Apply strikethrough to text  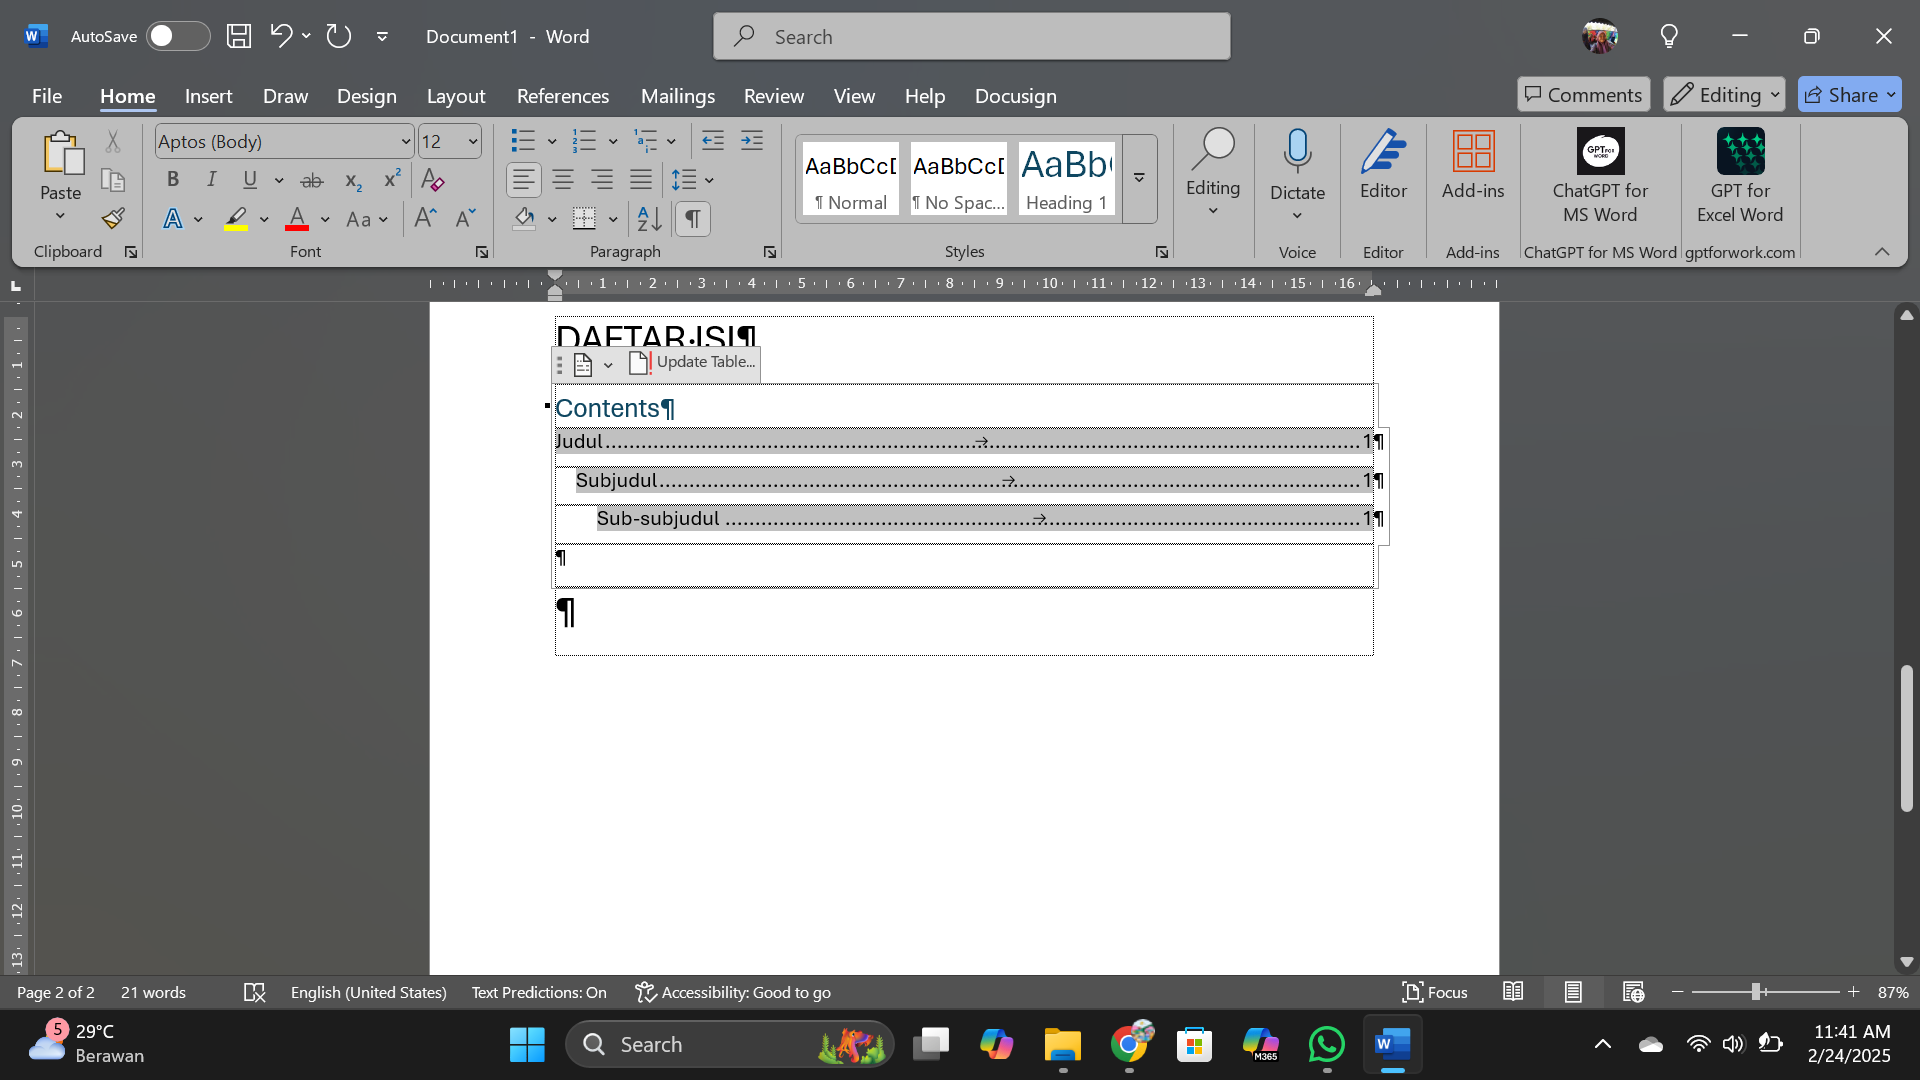click(312, 180)
